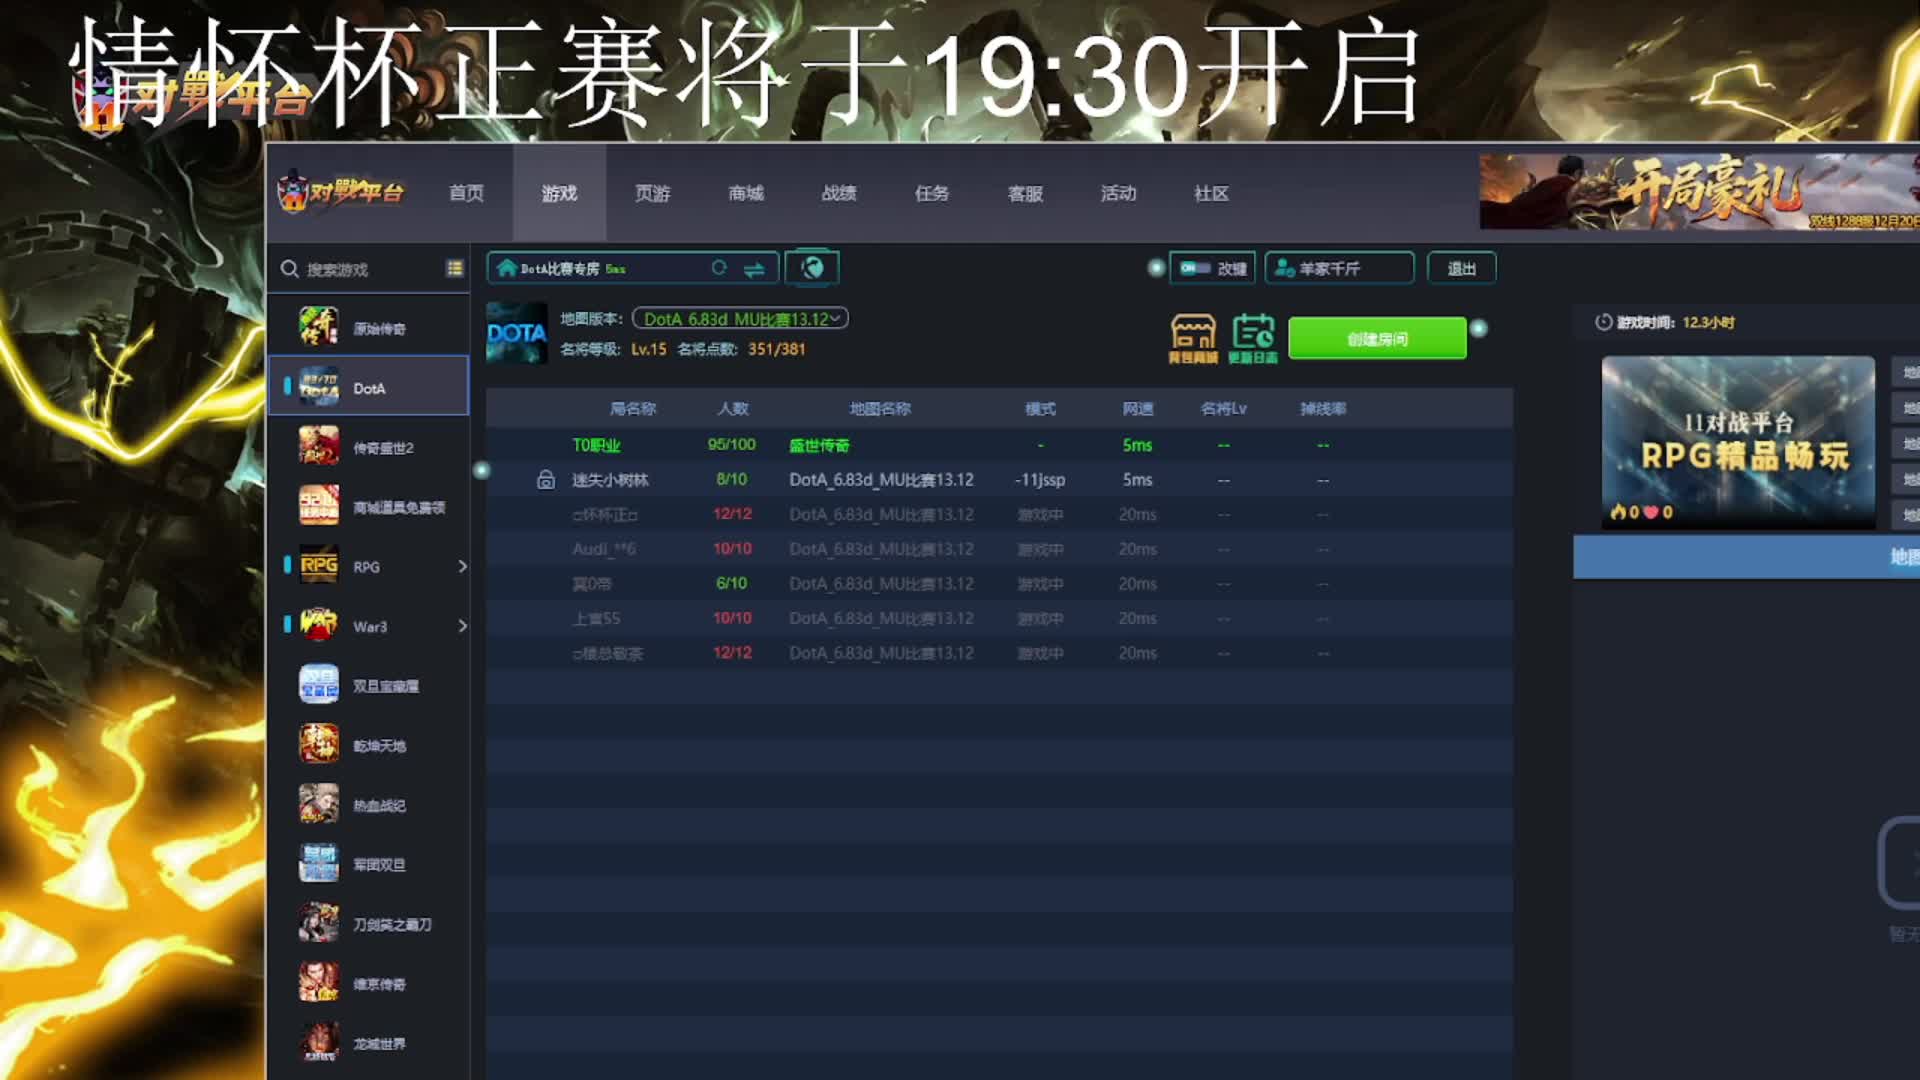Click the room refresh icon
1920x1080 pixels.
point(718,268)
